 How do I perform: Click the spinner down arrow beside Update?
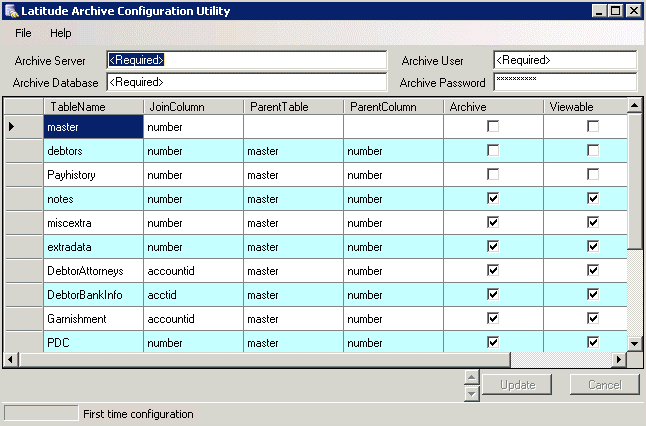point(471,393)
